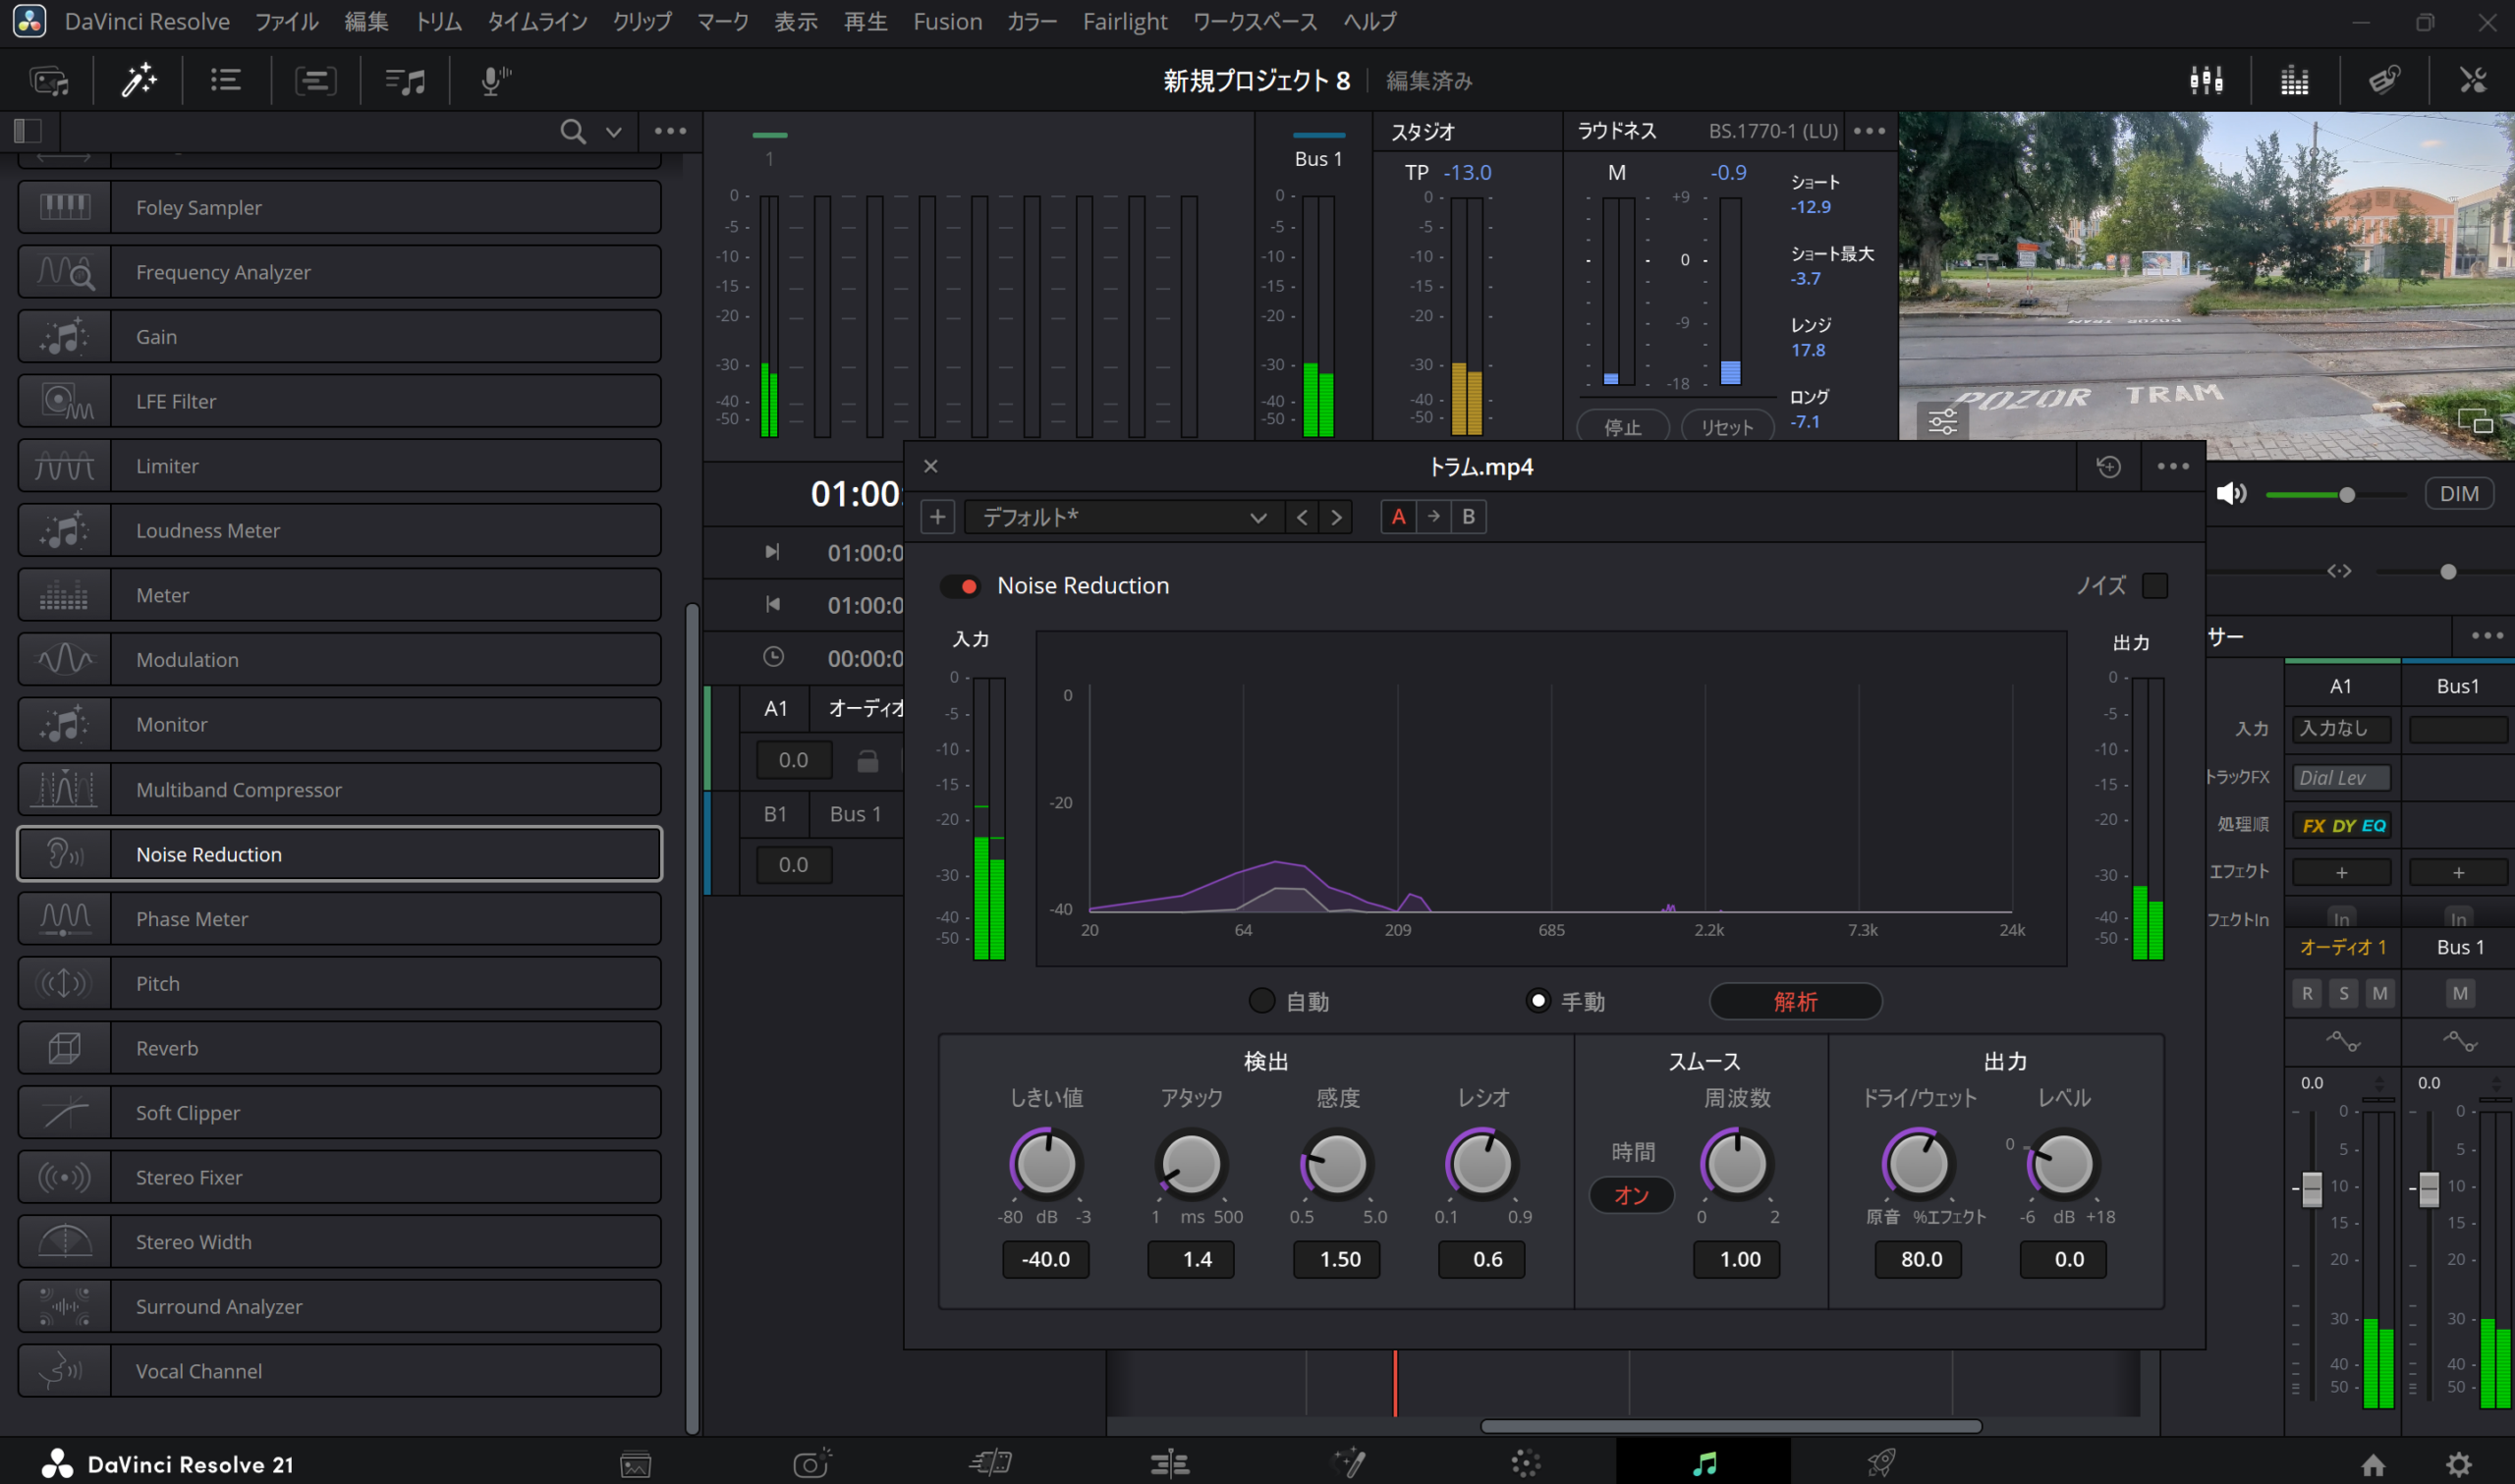Switch to the Color page icon
2515x1484 pixels.
click(1526, 1464)
